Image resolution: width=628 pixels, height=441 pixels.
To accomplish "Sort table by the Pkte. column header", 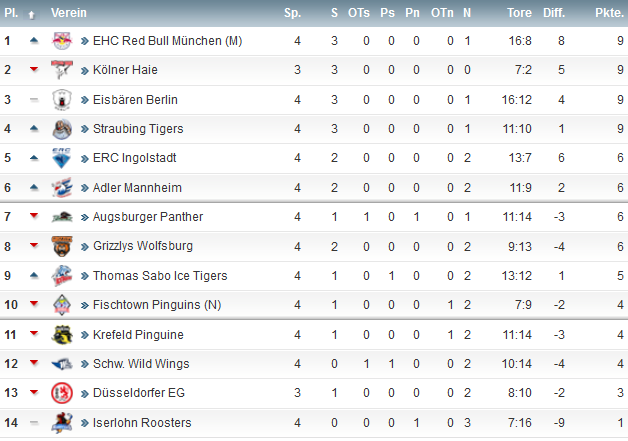I will coord(609,13).
